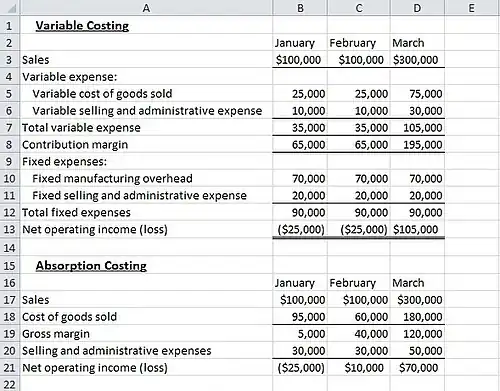Select March net operating income $105,000
The image size is (500, 391).
(417, 229)
